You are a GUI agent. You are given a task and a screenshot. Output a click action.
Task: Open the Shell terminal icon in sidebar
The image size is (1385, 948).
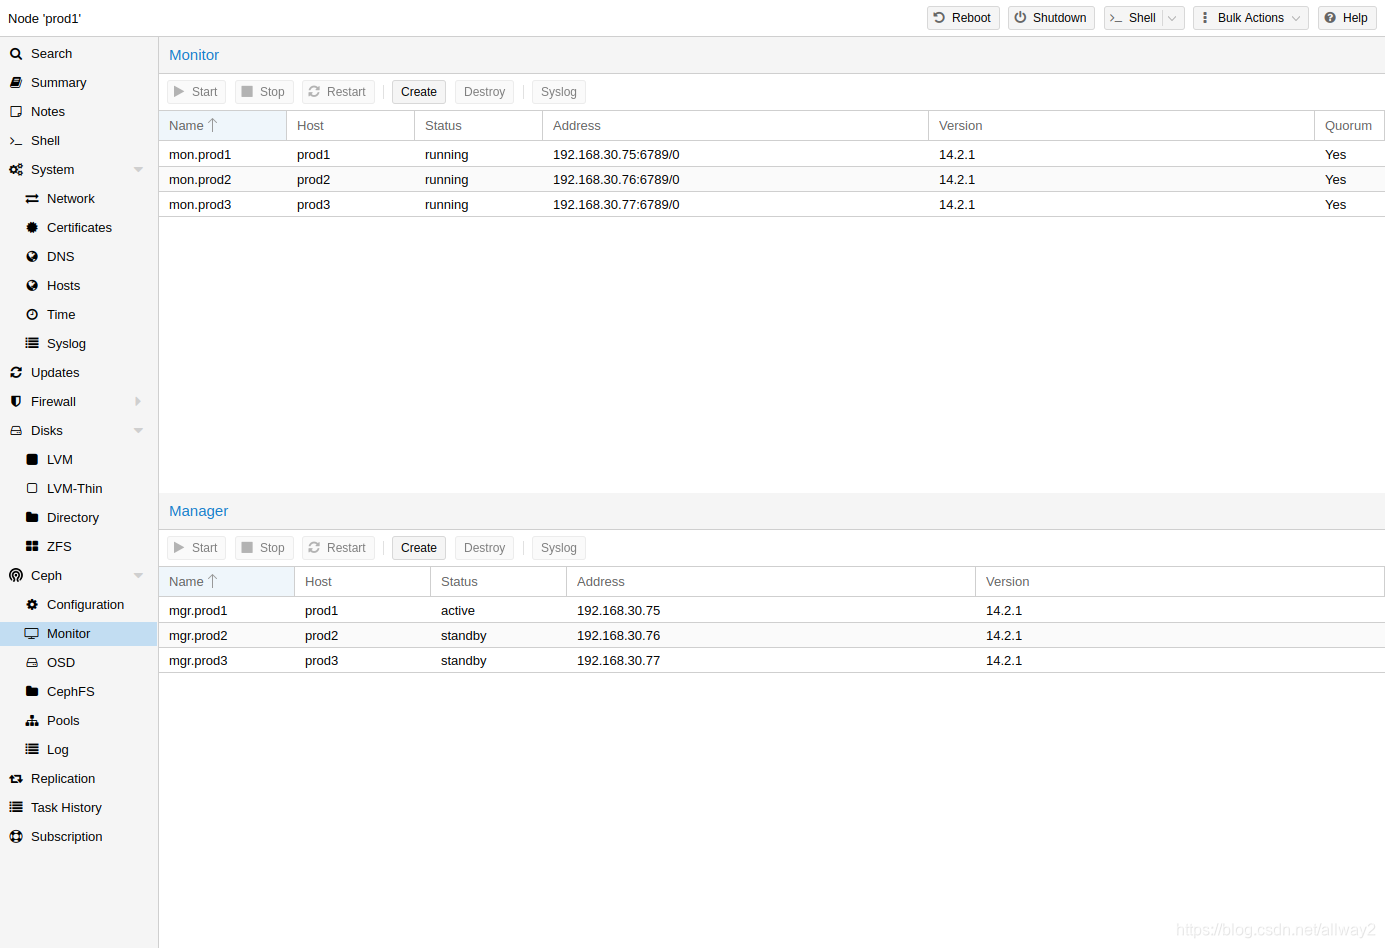coord(16,141)
